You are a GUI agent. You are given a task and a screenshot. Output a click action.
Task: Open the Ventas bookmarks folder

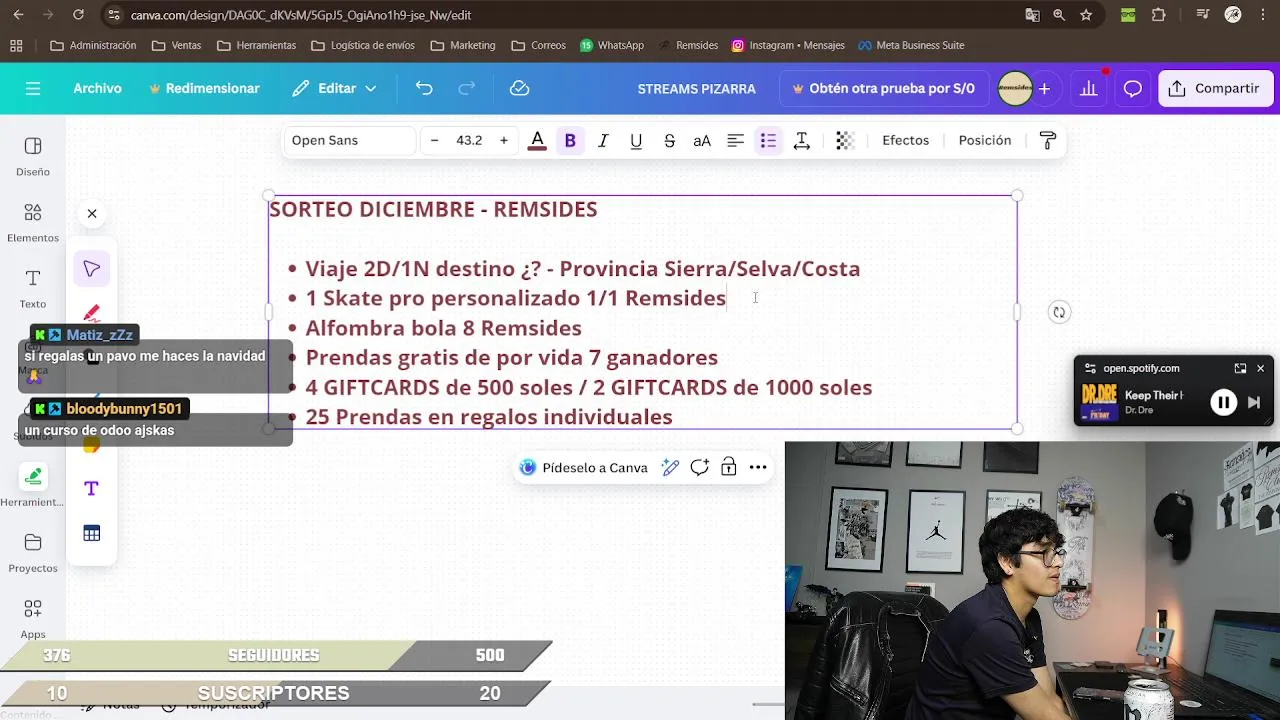pos(176,45)
